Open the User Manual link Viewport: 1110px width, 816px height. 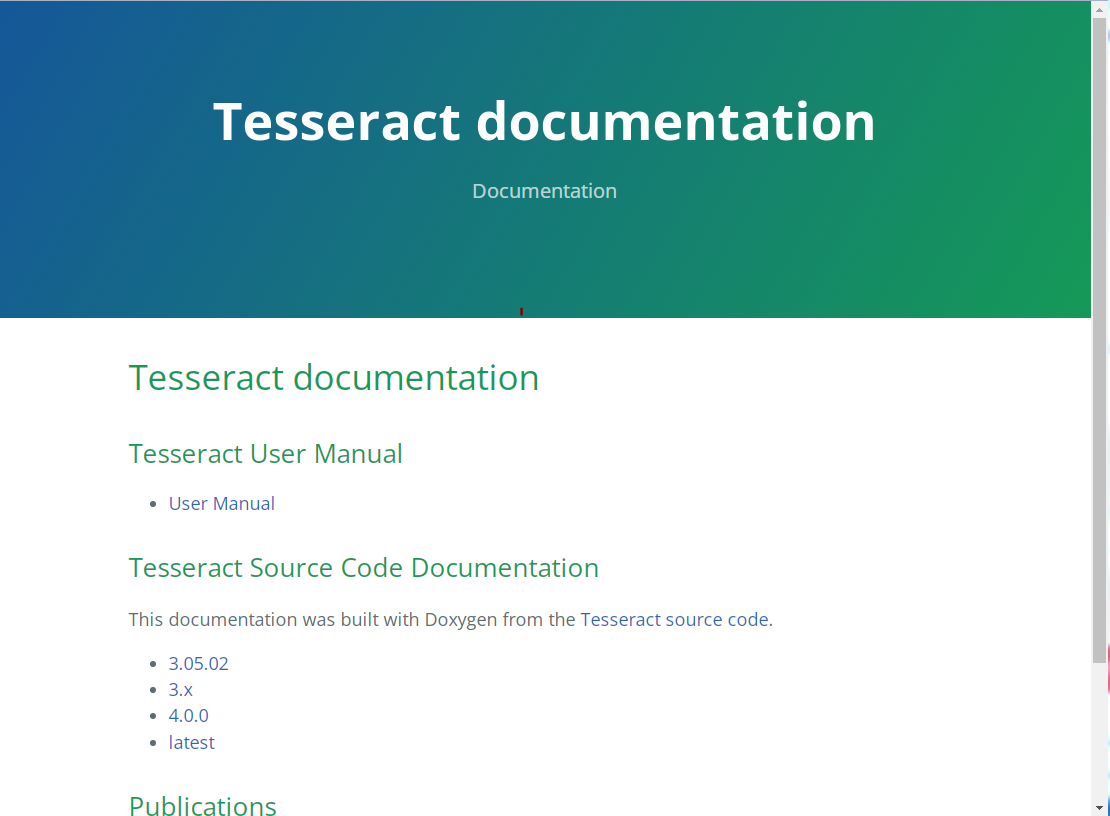point(222,503)
